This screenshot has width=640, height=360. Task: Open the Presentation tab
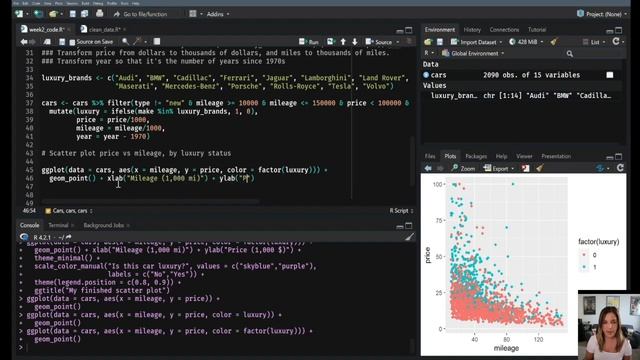click(556, 156)
